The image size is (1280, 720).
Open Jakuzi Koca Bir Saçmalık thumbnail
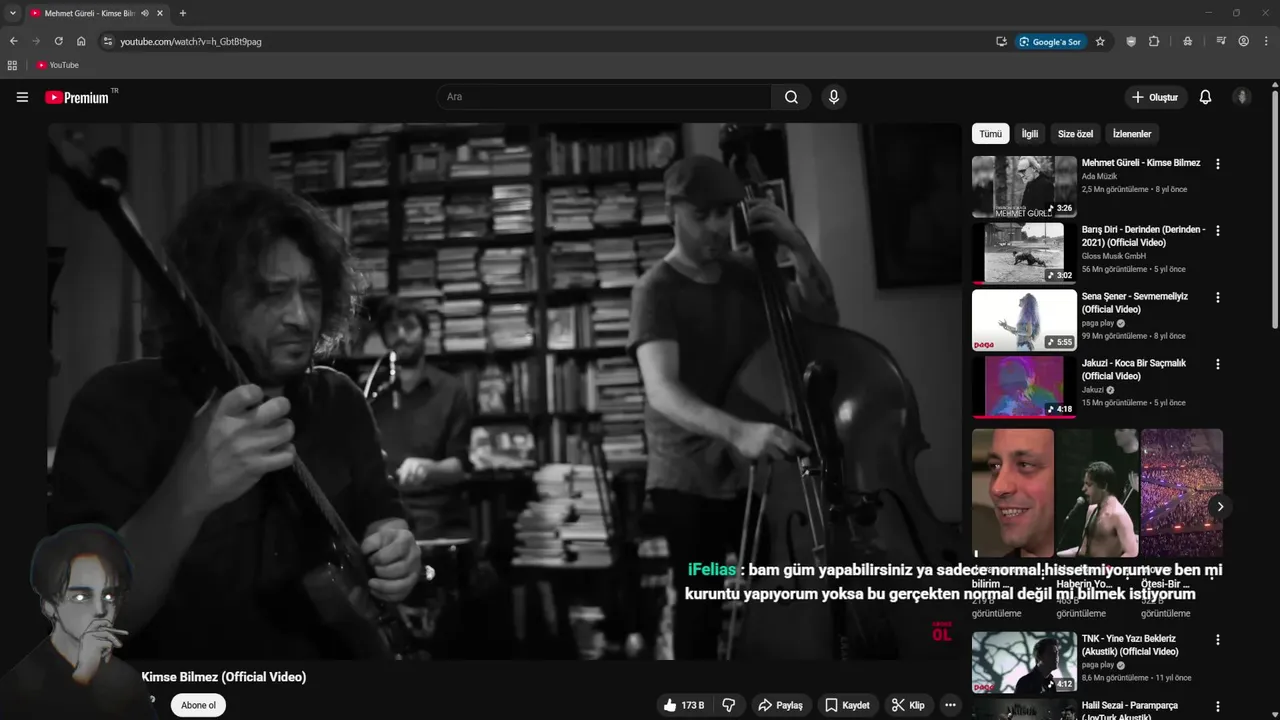coord(1024,387)
